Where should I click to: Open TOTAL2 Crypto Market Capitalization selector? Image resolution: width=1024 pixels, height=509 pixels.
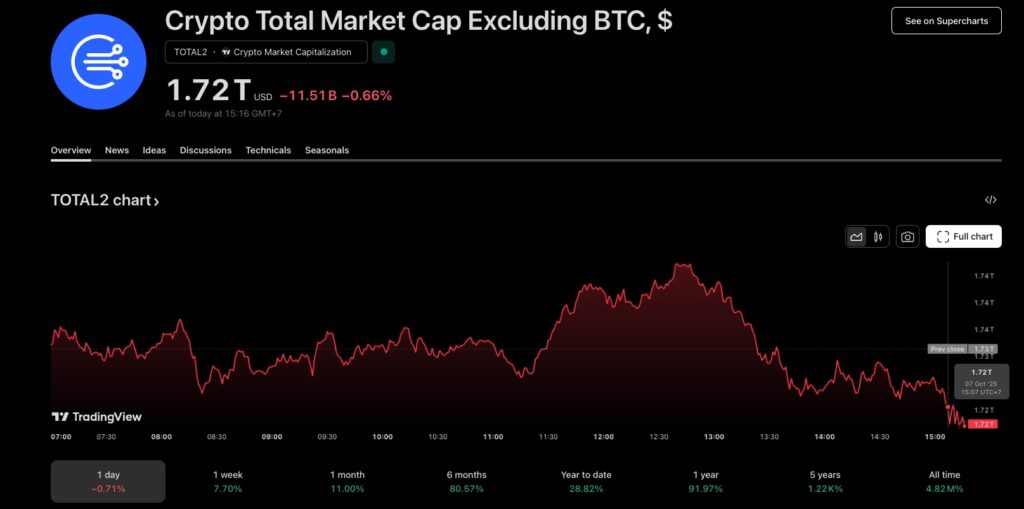(266, 52)
